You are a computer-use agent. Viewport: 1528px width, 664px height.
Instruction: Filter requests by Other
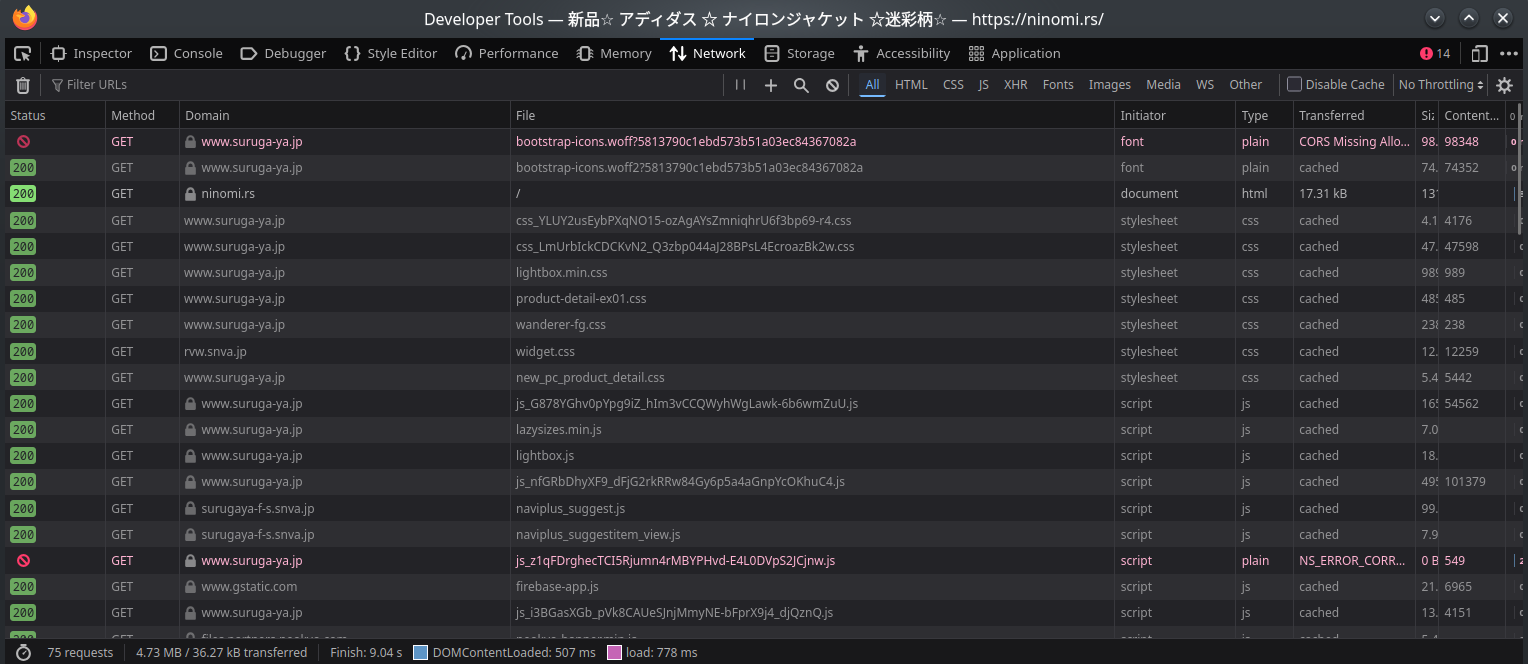tap(1245, 85)
